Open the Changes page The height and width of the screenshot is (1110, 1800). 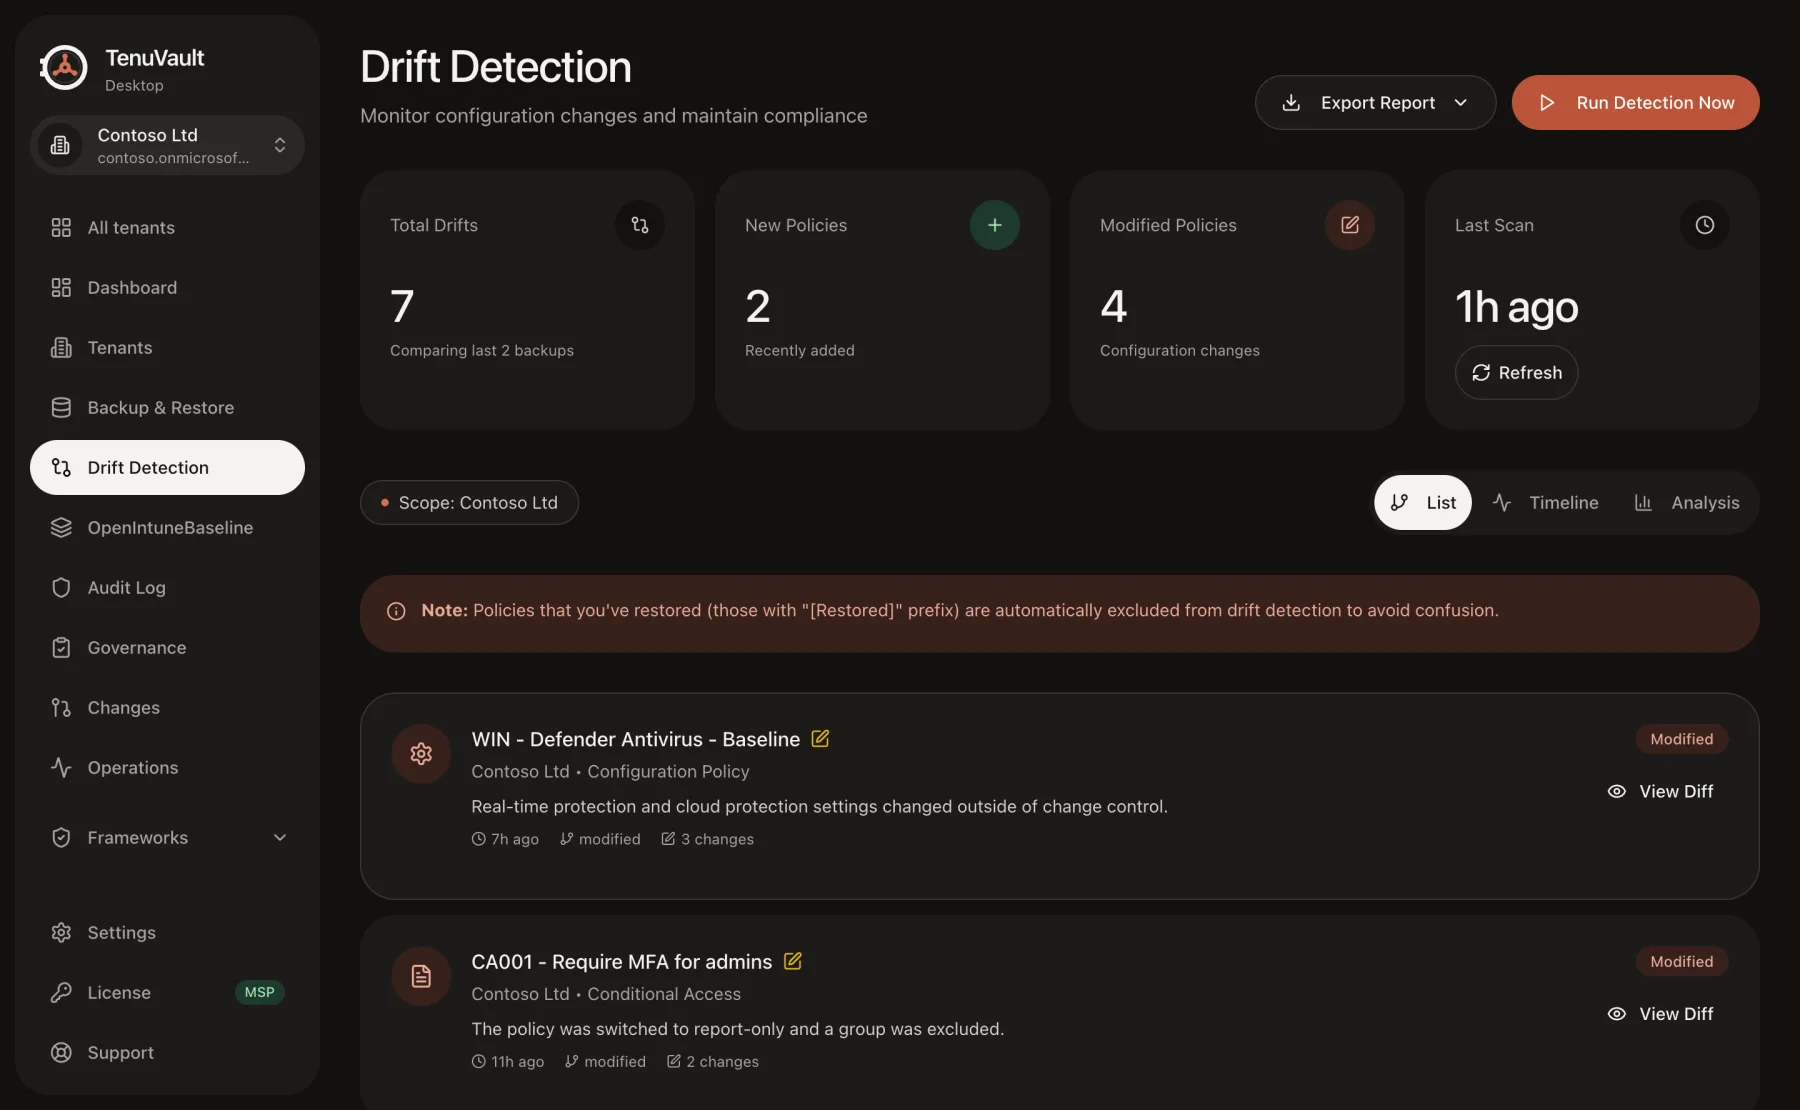click(167, 707)
